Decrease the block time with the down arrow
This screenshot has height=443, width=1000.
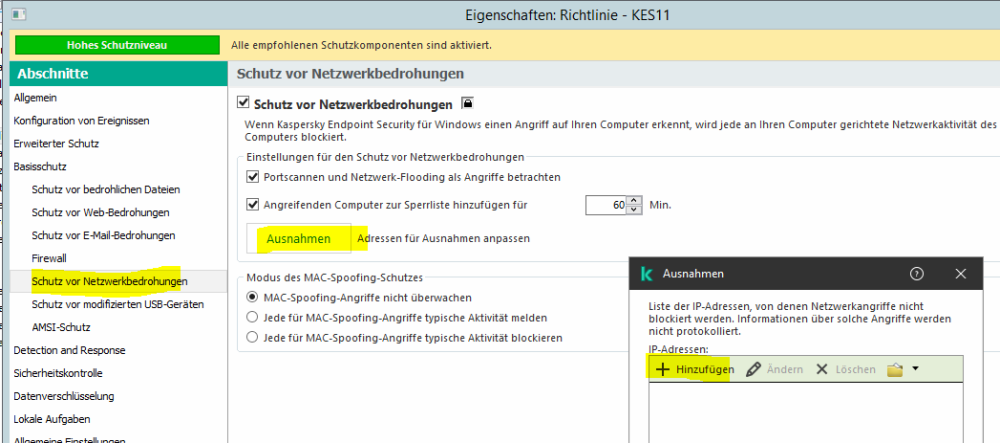[x=633, y=210]
